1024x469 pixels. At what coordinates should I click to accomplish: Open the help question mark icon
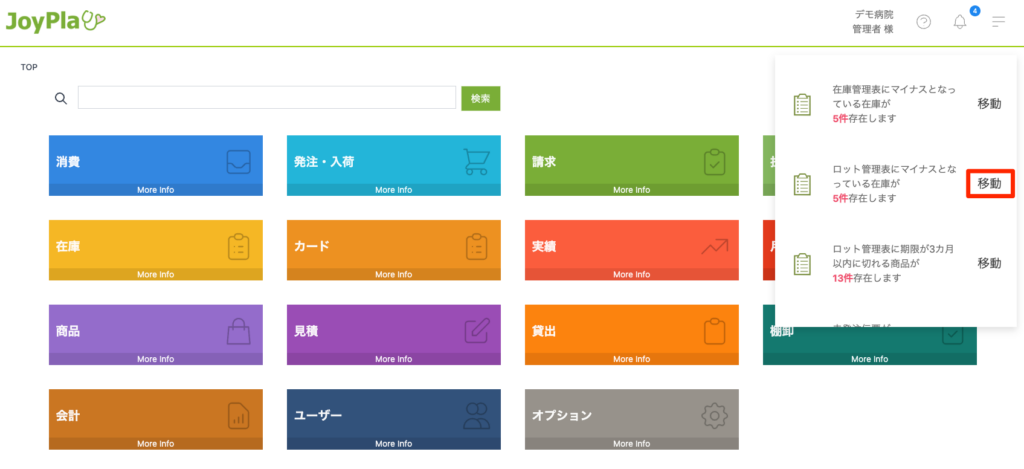click(x=923, y=22)
